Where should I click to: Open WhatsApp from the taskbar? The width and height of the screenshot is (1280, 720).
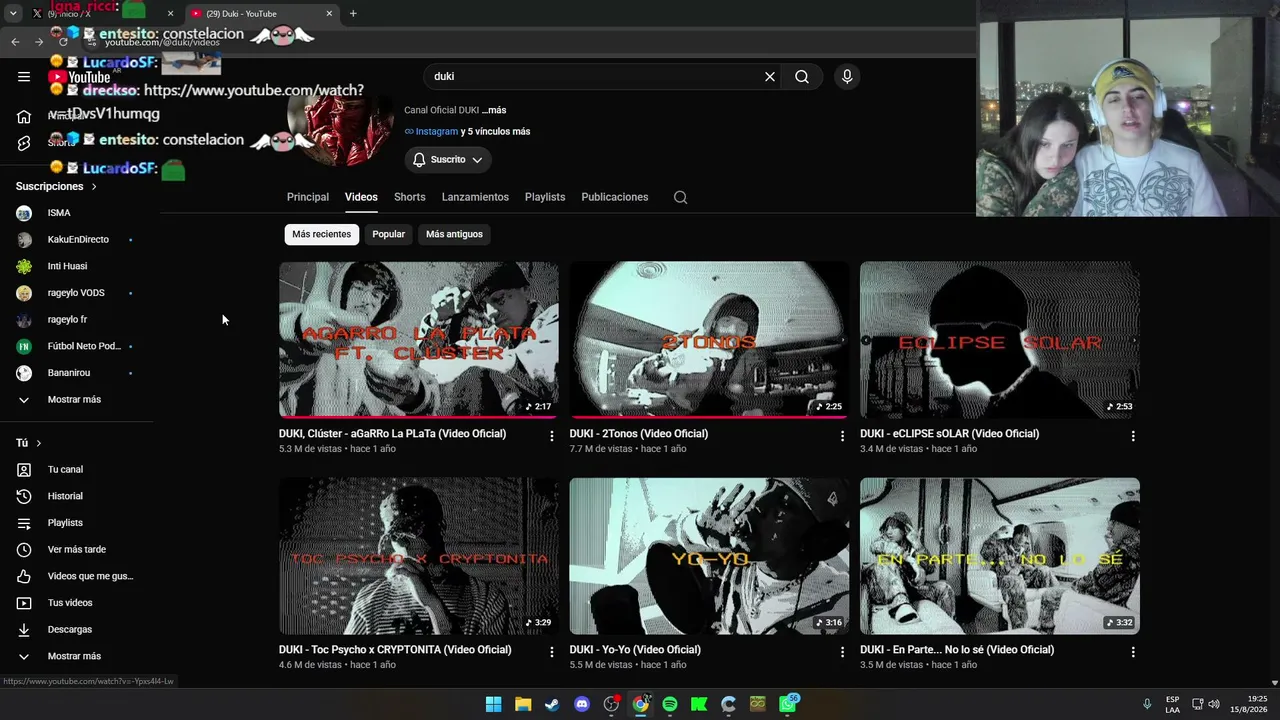click(788, 704)
